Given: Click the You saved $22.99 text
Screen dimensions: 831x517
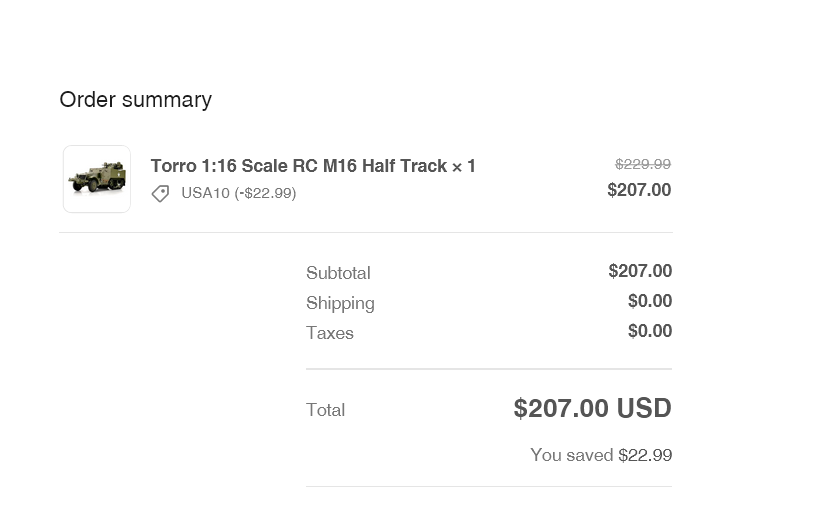Looking at the screenshot, I should click(x=601, y=455).
